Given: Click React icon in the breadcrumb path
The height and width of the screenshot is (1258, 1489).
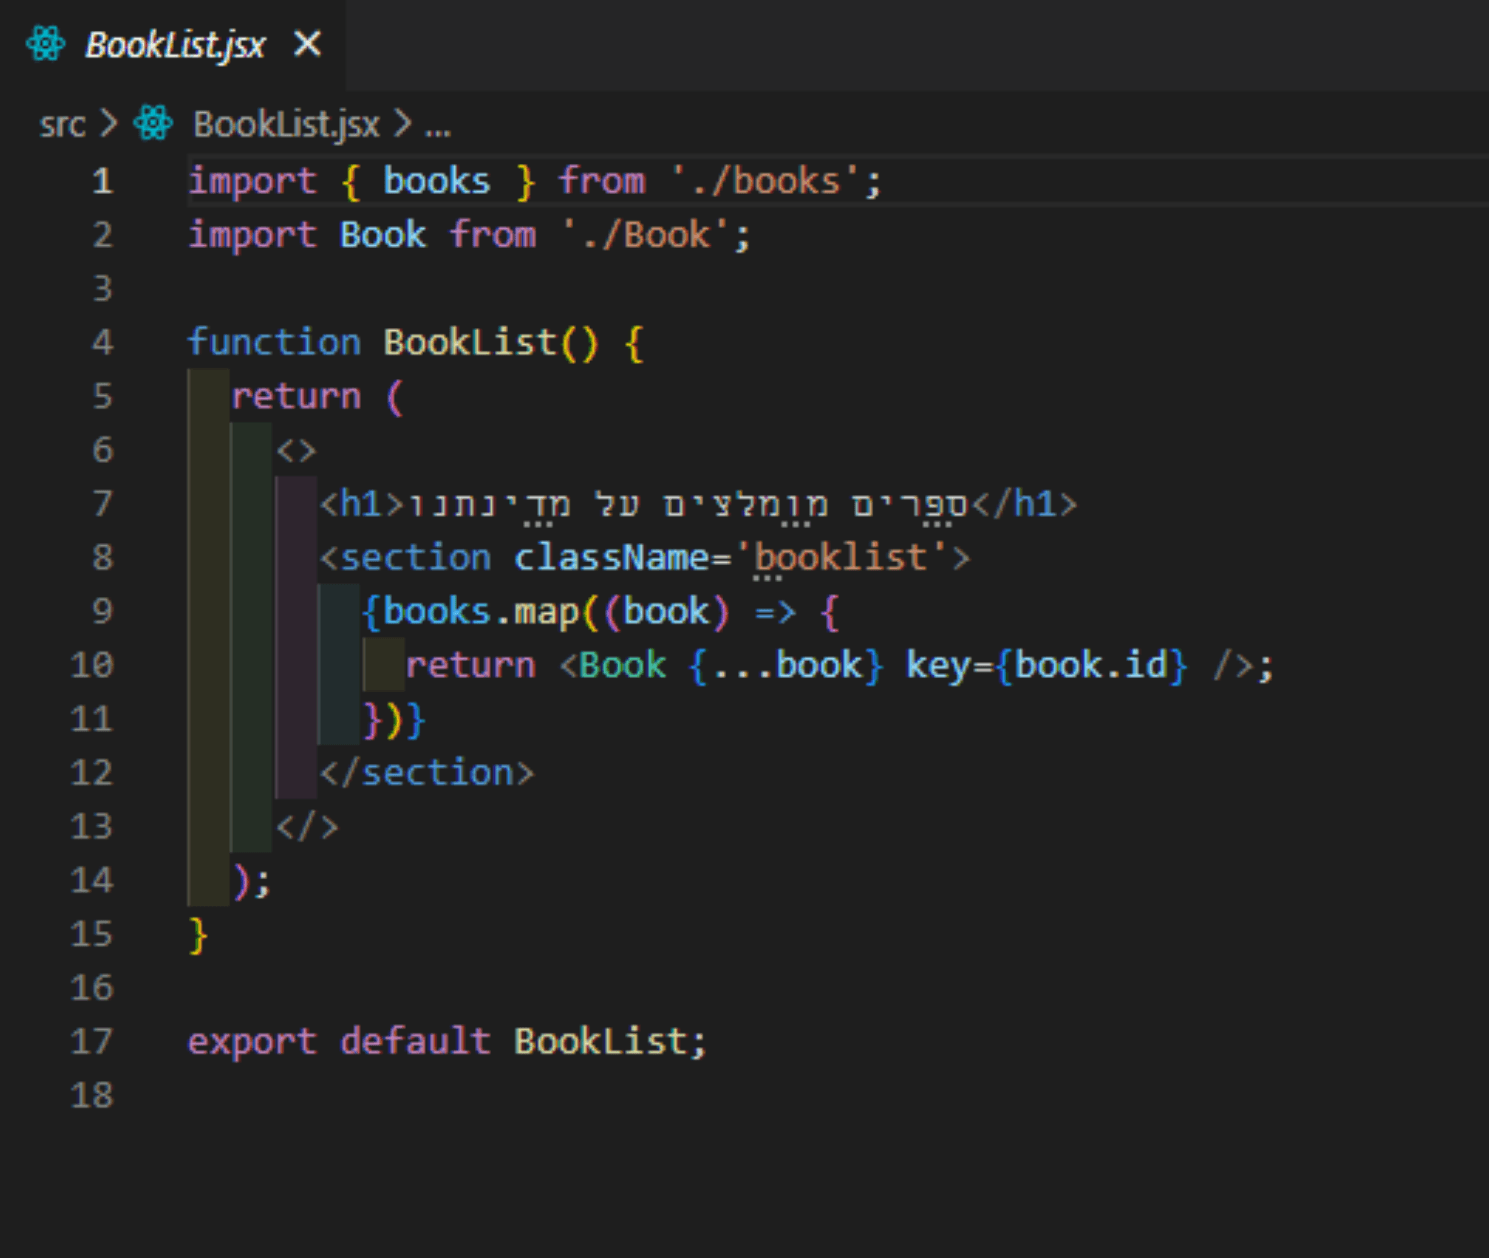Looking at the screenshot, I should pyautogui.click(x=153, y=123).
